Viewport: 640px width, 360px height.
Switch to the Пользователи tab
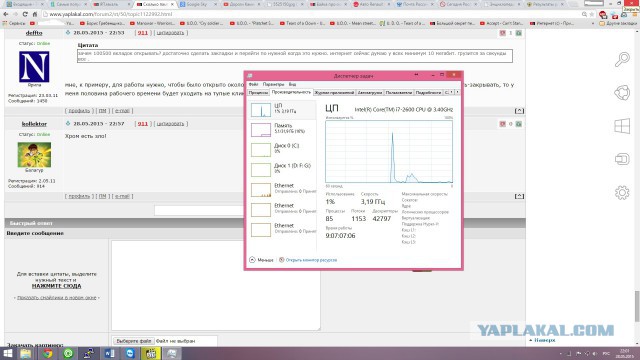pos(399,93)
